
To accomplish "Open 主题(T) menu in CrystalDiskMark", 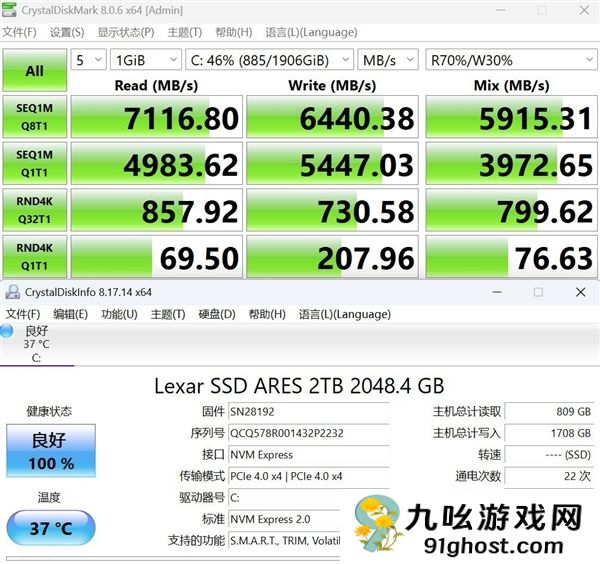I will (185, 32).
